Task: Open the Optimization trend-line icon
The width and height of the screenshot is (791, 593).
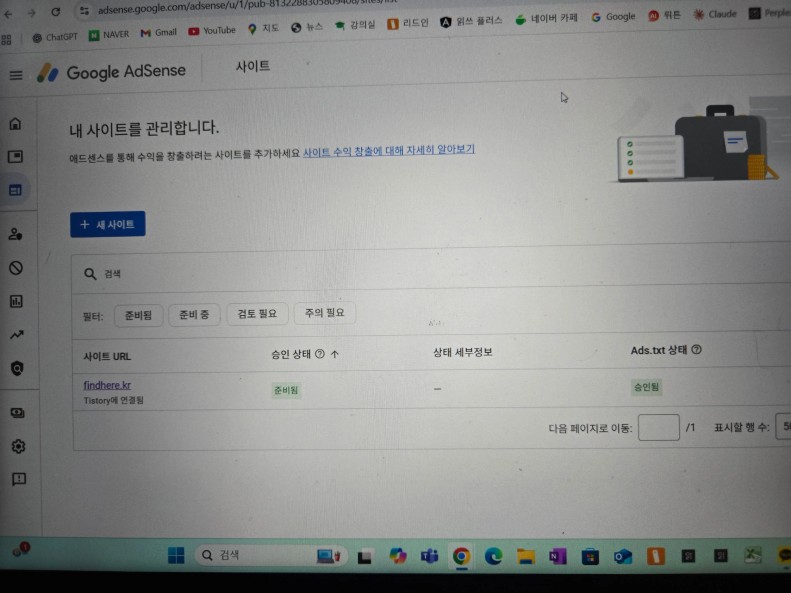Action: (x=17, y=334)
